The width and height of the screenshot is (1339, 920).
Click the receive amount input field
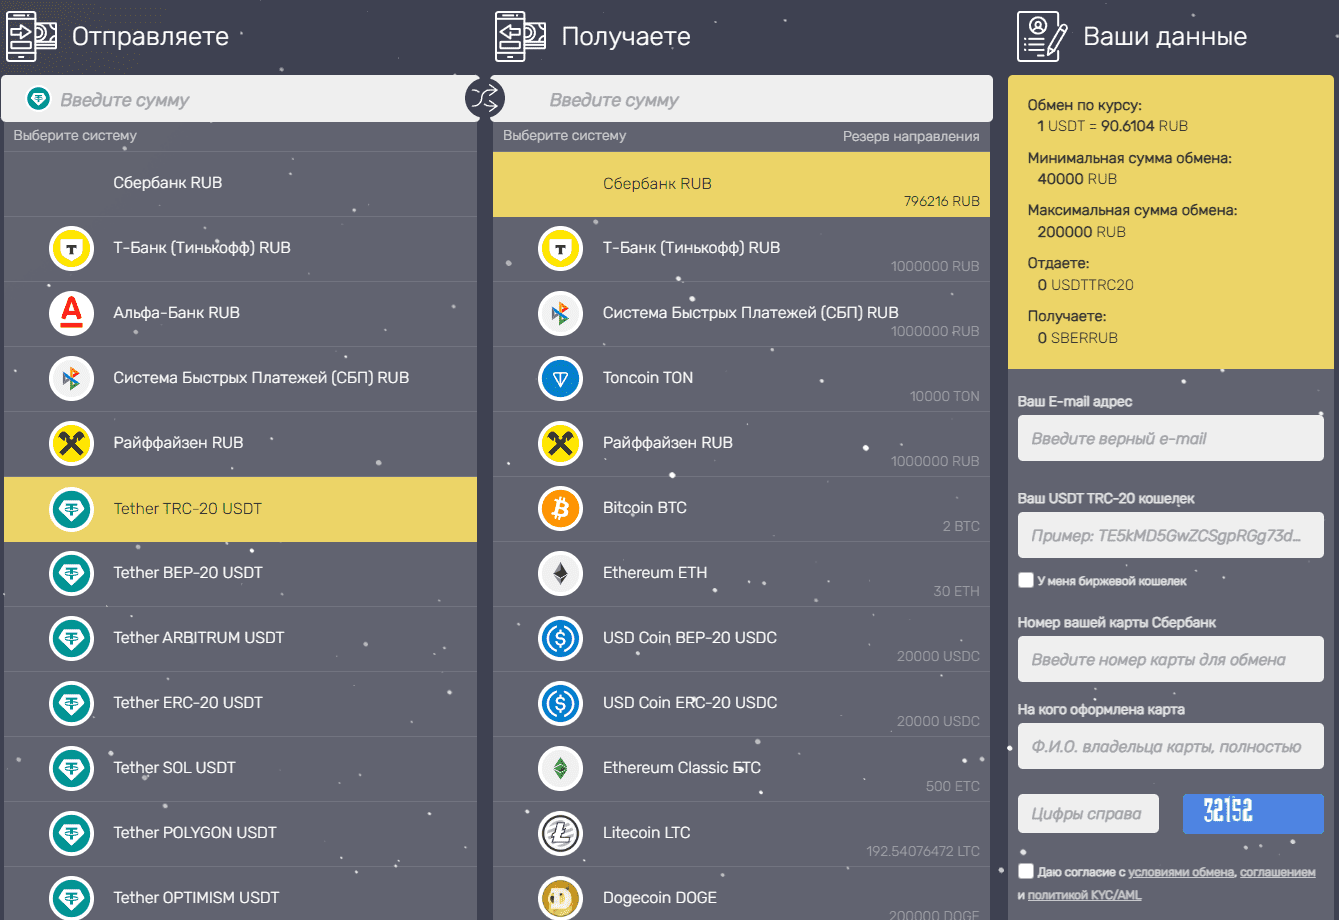(x=741, y=99)
